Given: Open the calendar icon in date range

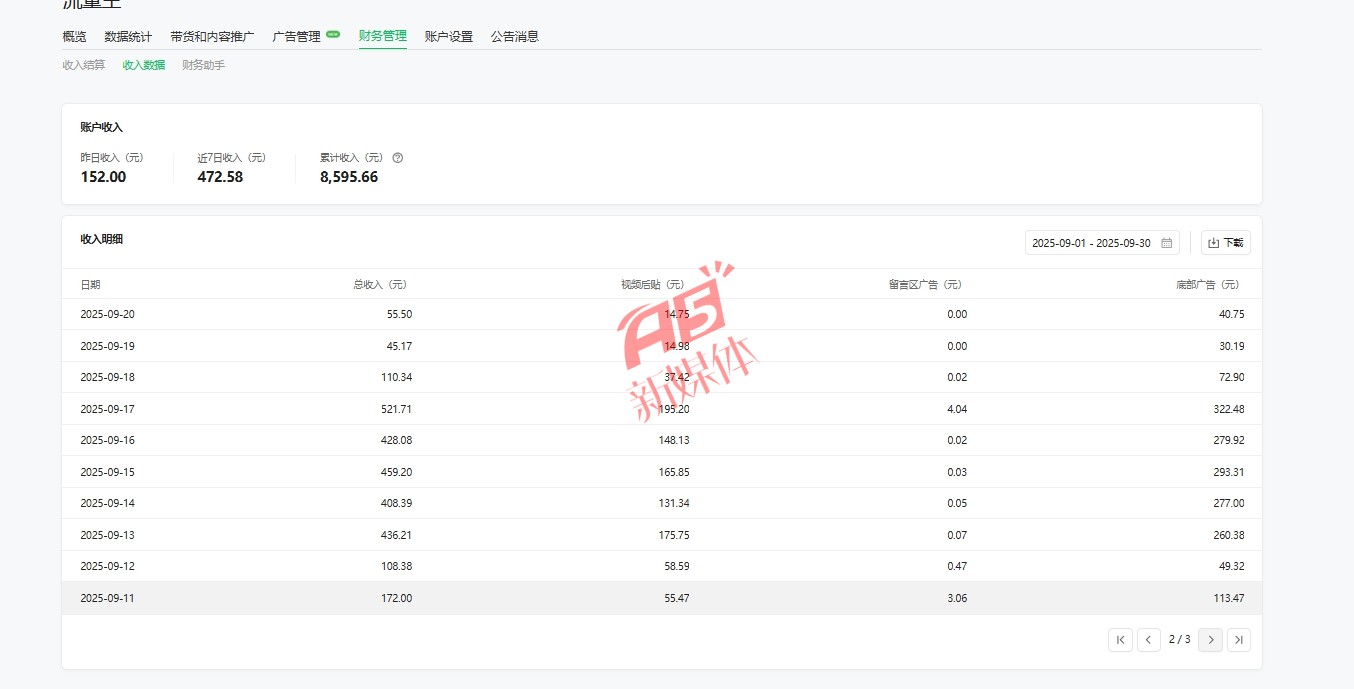Looking at the screenshot, I should [x=1166, y=243].
